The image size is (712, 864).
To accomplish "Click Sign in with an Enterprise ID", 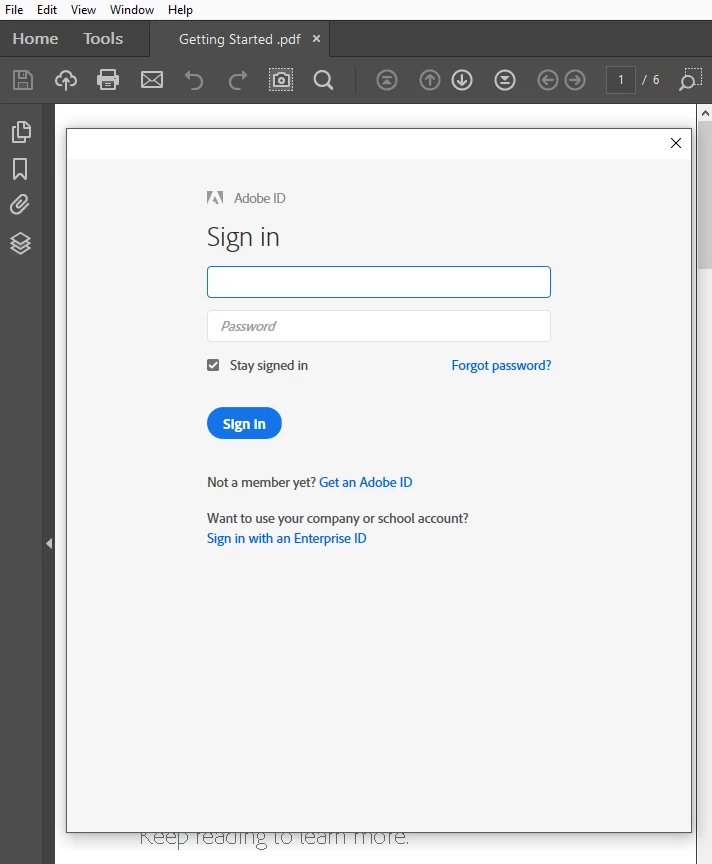I will 287,538.
